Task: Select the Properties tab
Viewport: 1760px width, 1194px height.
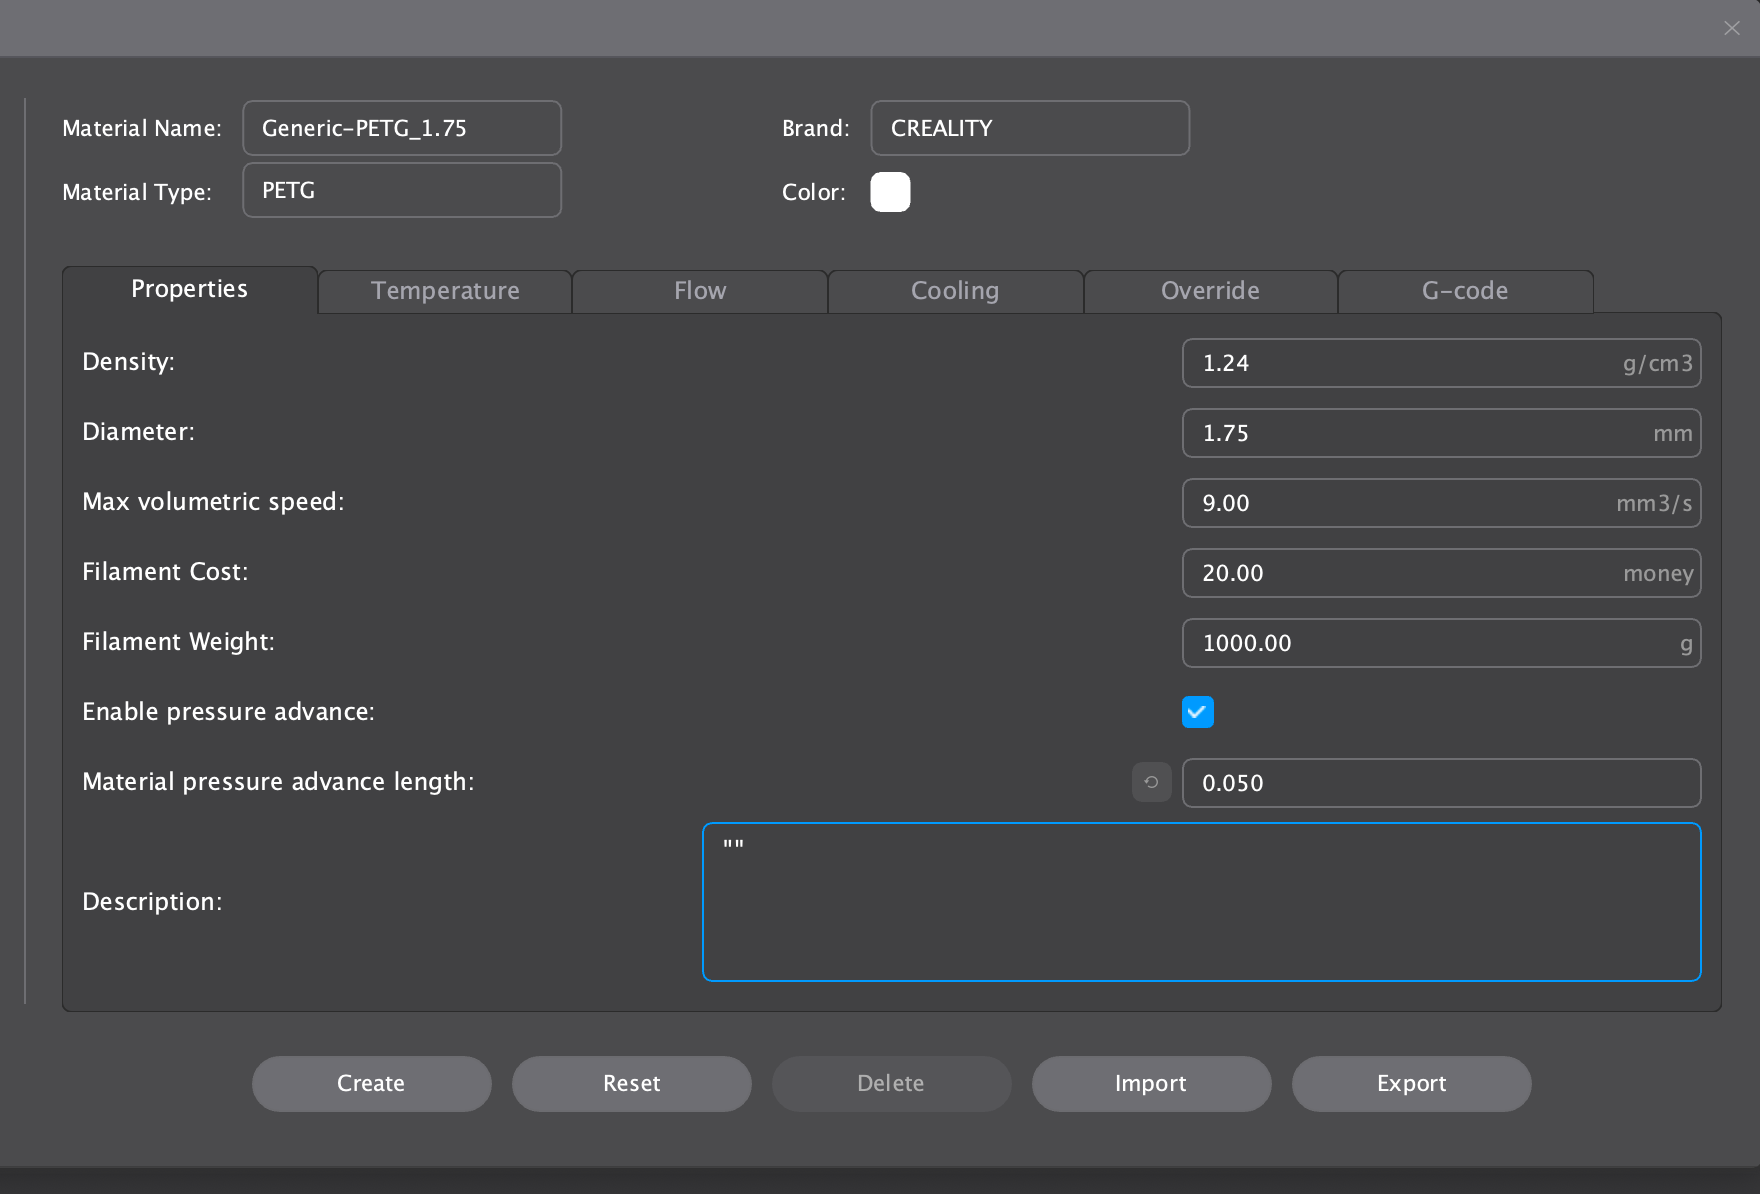Action: point(190,289)
